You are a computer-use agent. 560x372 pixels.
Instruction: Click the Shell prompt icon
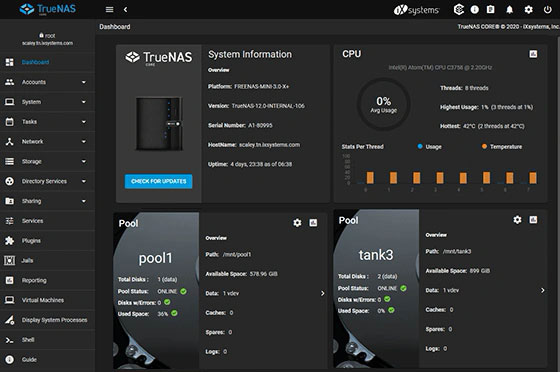pyautogui.click(x=10, y=340)
